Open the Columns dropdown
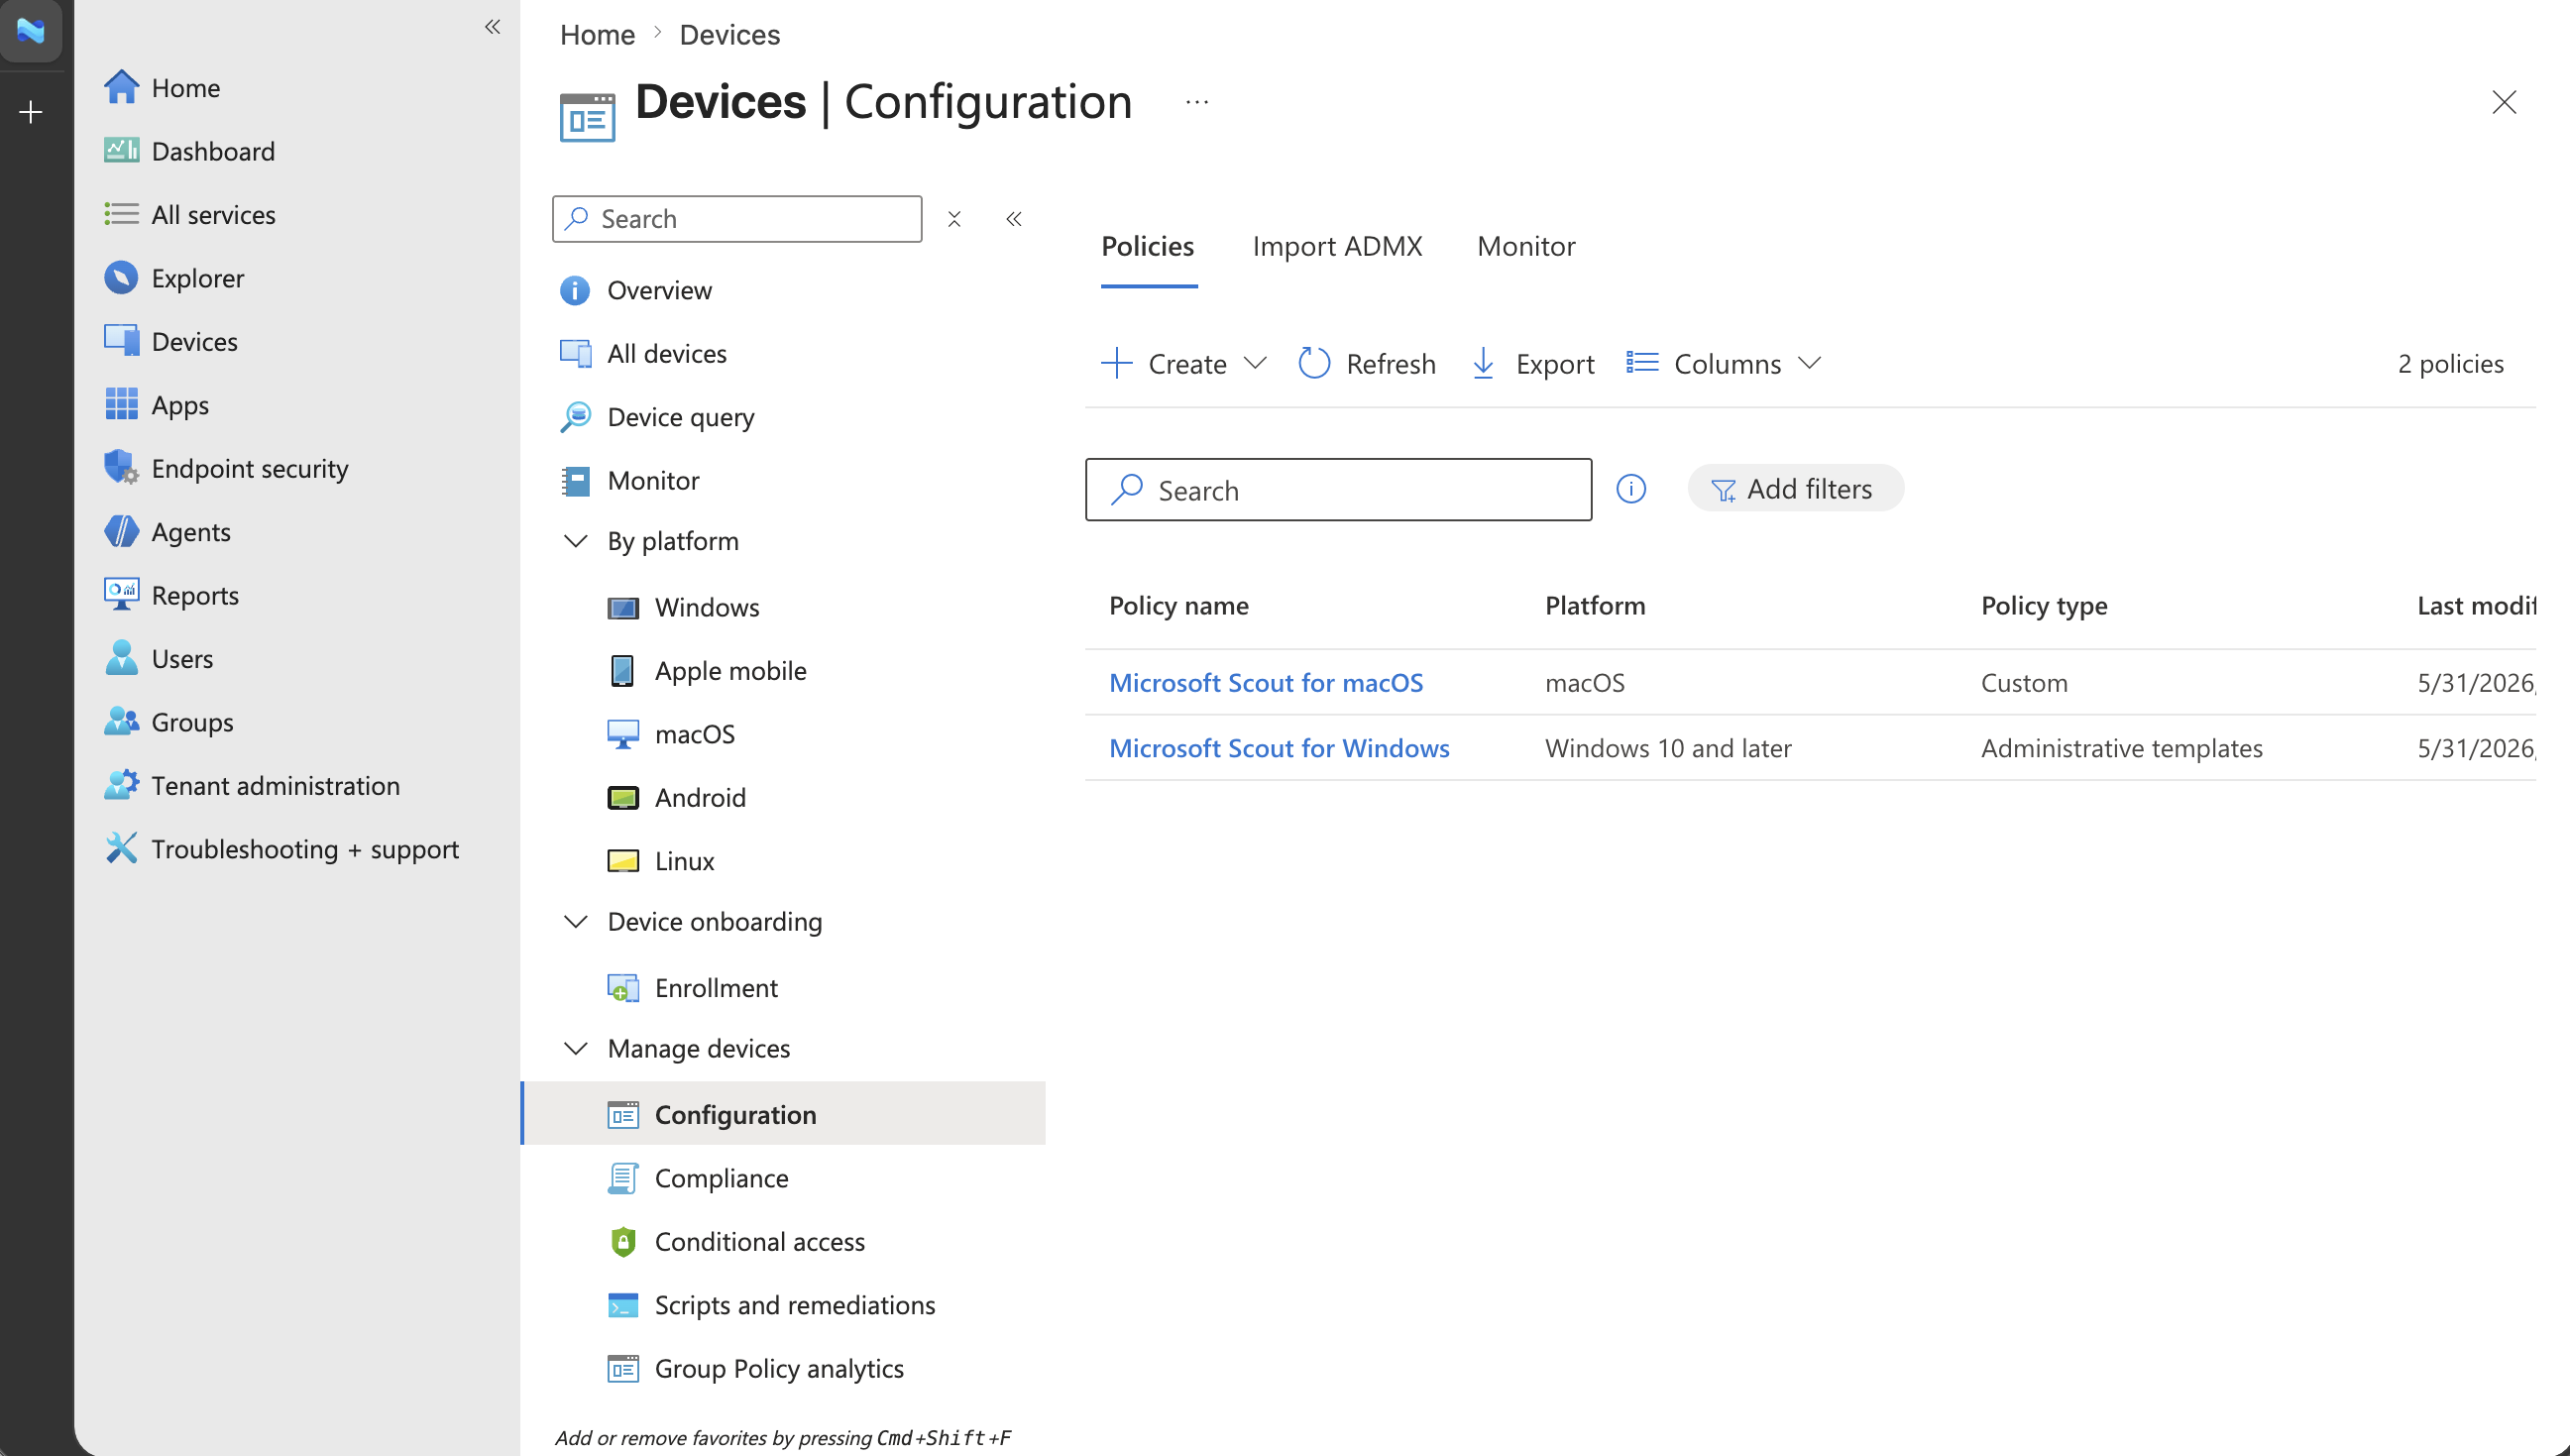The image size is (2570, 1456). click(x=1724, y=363)
